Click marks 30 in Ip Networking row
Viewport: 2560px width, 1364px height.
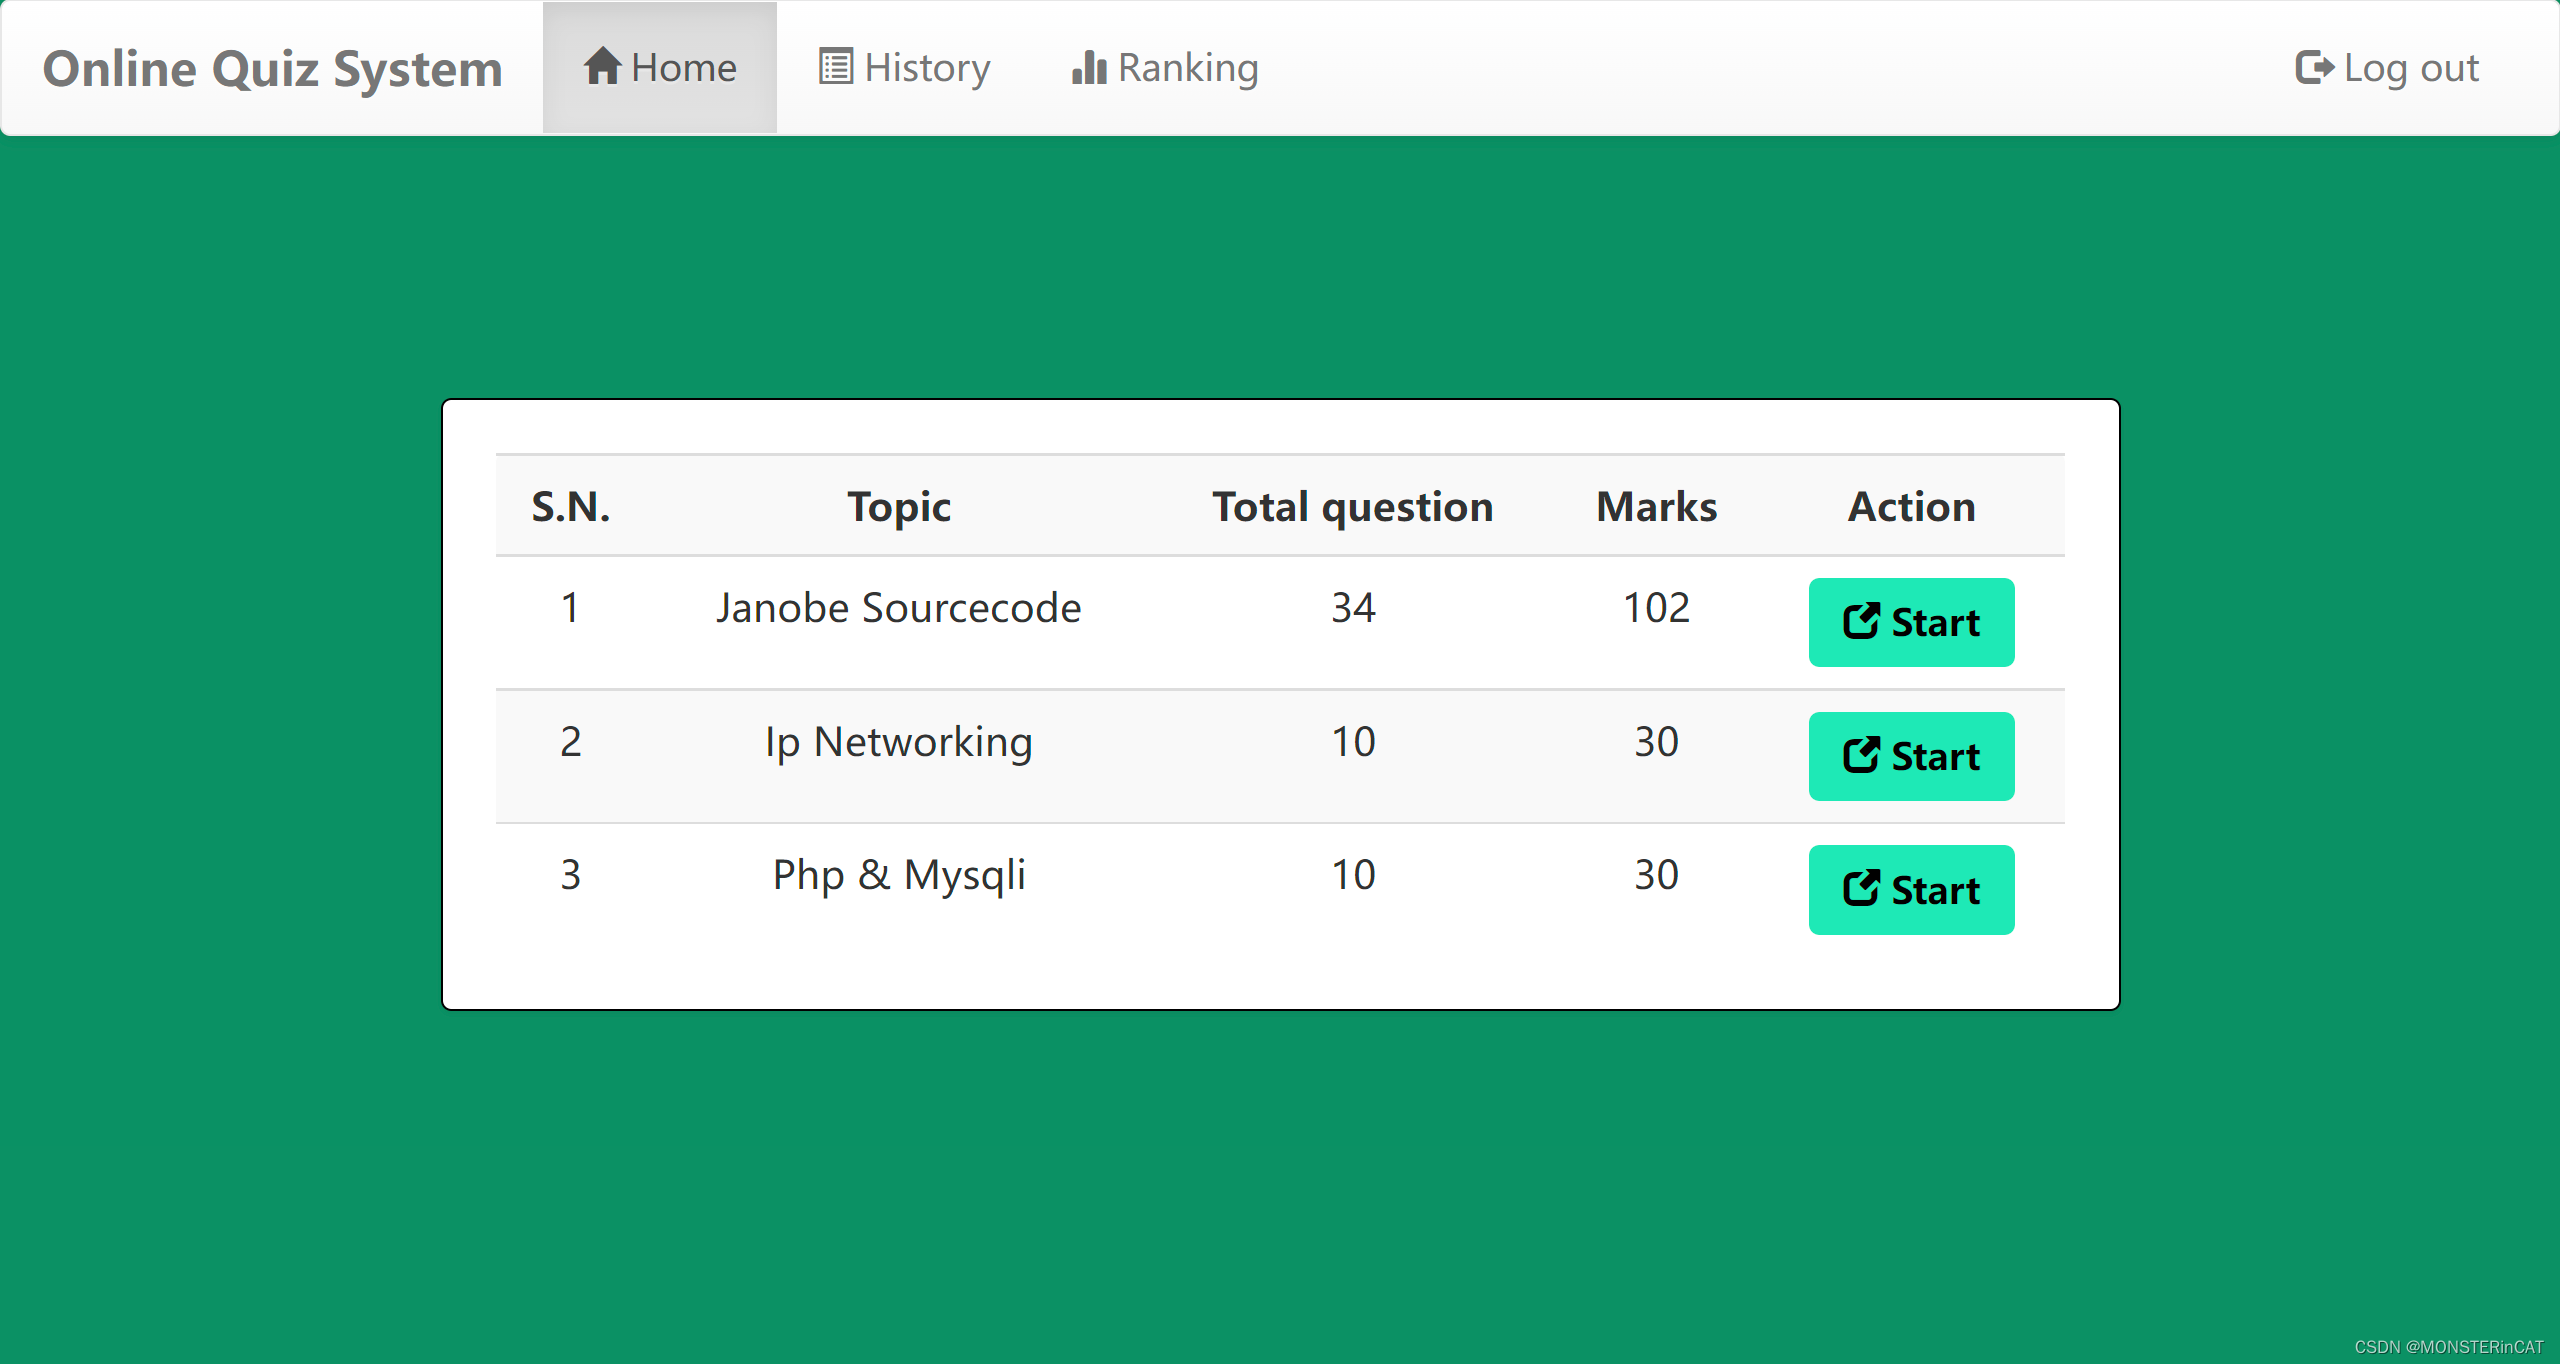1657,741
